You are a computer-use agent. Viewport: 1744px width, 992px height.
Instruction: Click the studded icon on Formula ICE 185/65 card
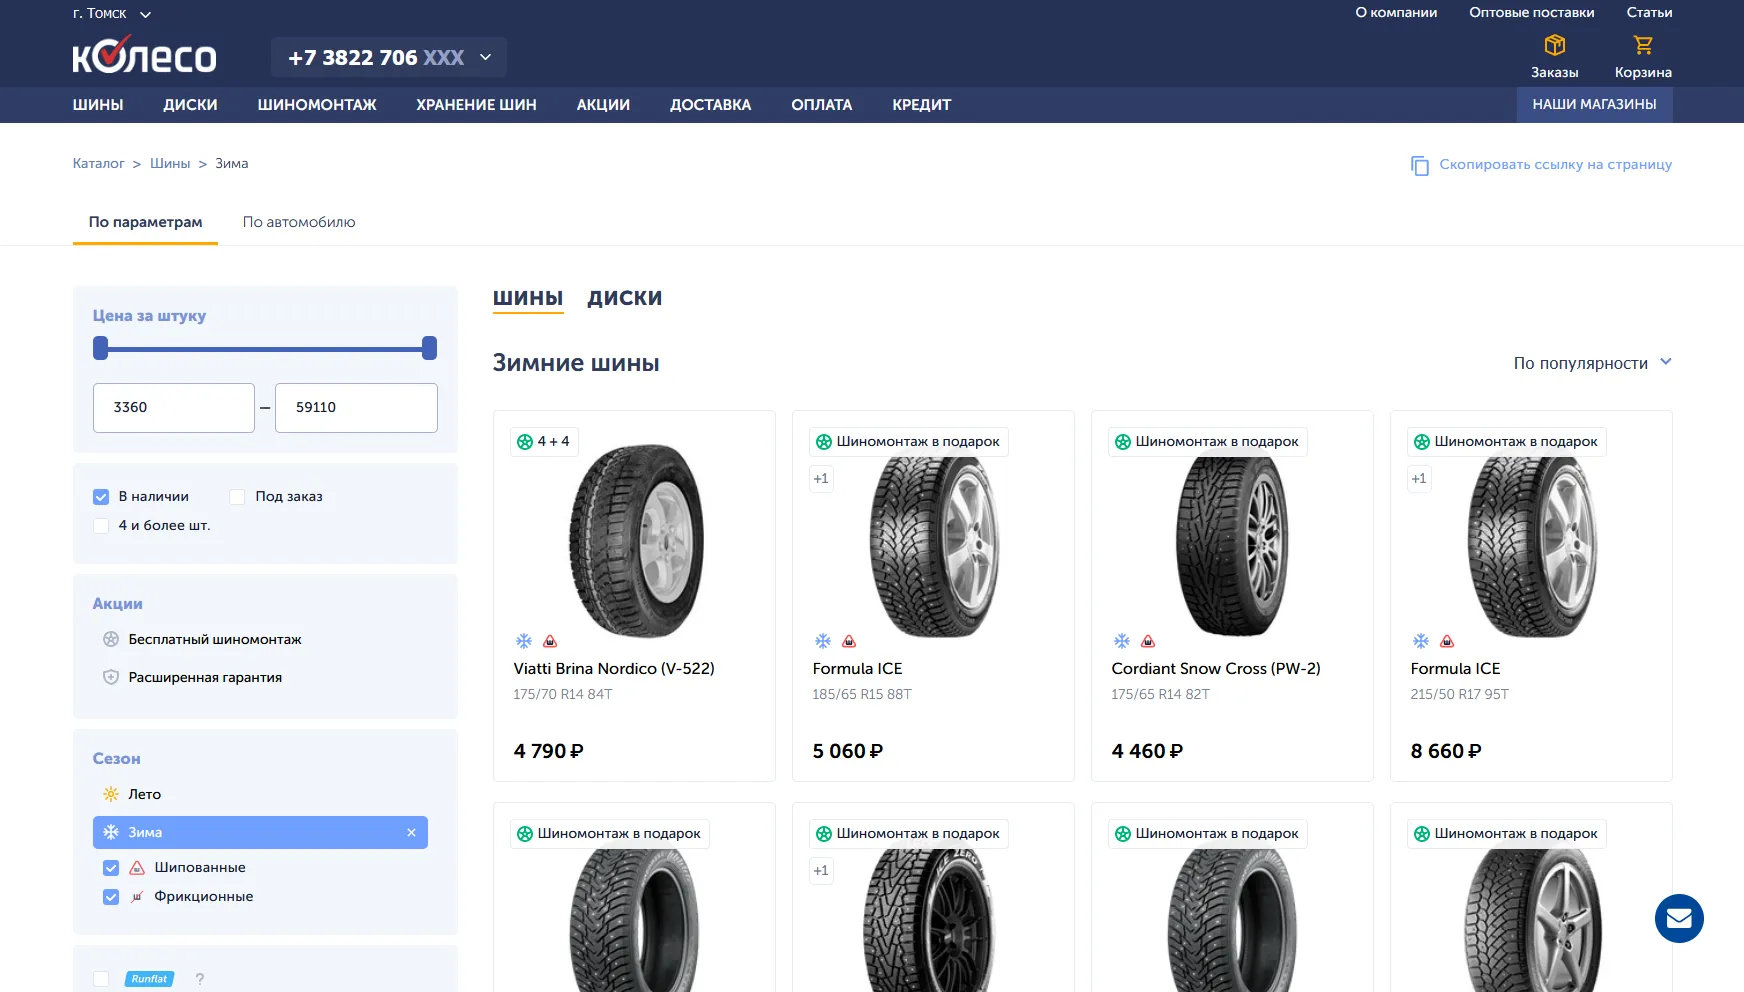coord(849,641)
